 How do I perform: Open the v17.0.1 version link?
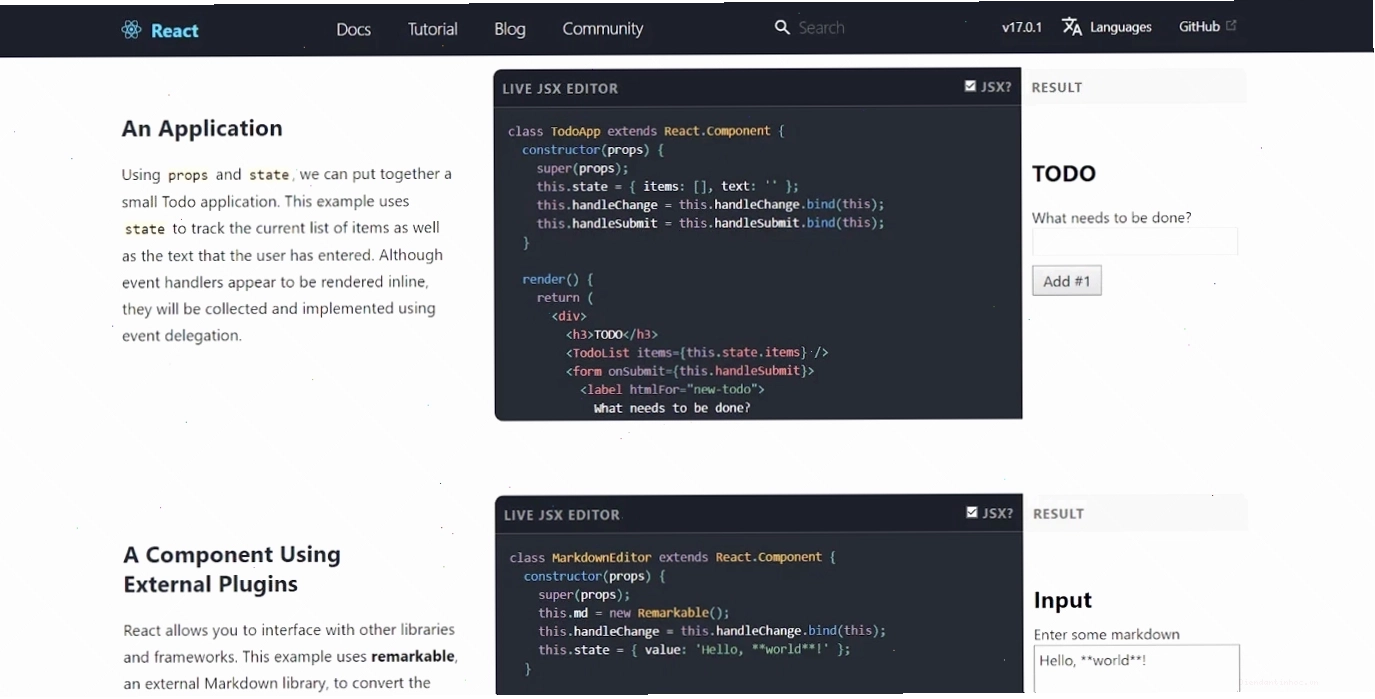tap(1022, 27)
